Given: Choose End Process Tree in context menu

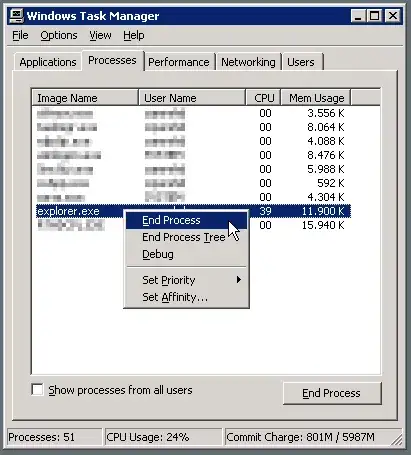Looking at the screenshot, I should pos(186,237).
